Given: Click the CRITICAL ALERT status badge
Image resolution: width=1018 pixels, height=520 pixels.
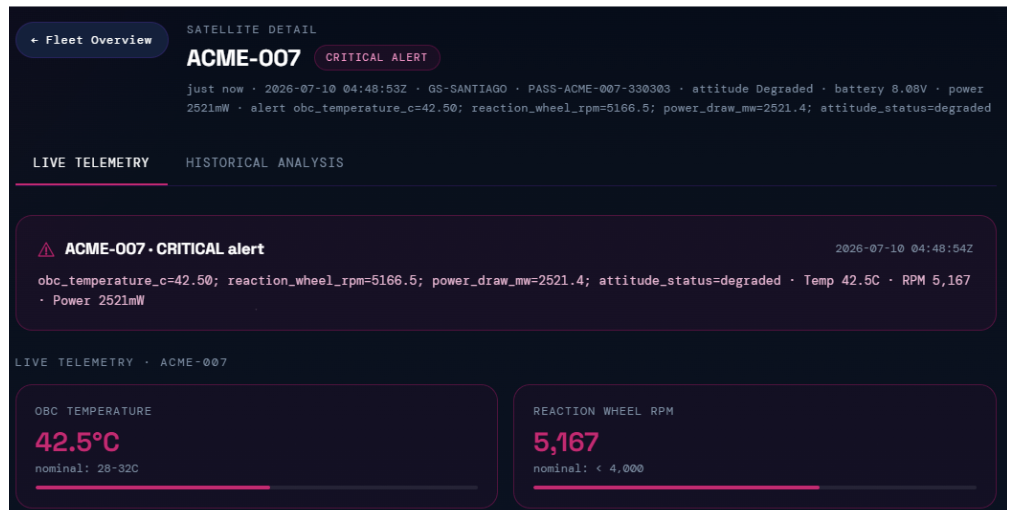Looking at the screenshot, I should tap(377, 58).
